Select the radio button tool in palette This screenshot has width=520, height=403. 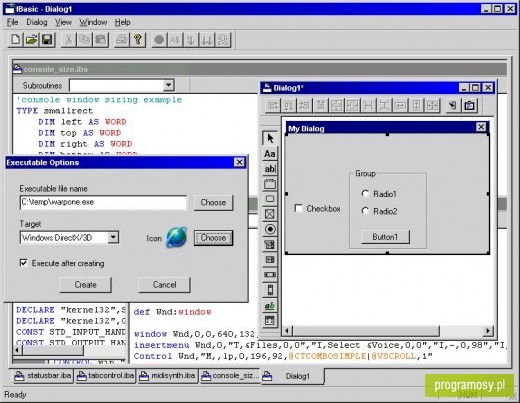(270, 229)
